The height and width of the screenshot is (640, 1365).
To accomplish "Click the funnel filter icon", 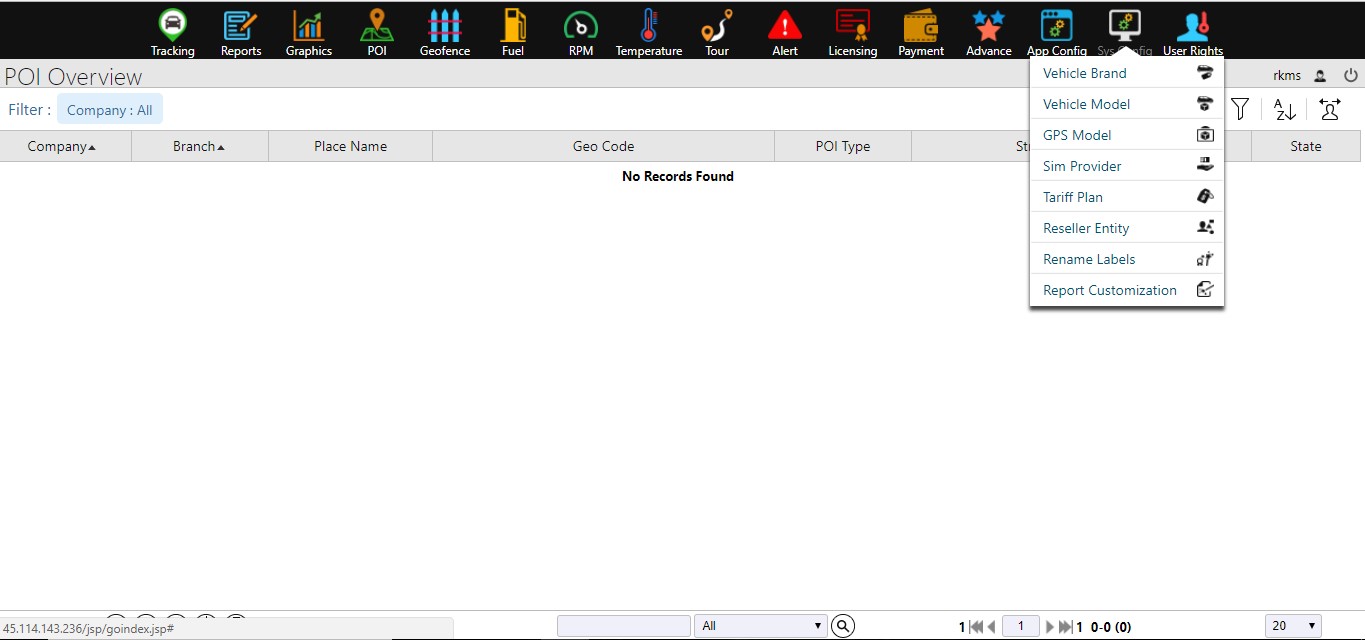I will coord(1240,109).
